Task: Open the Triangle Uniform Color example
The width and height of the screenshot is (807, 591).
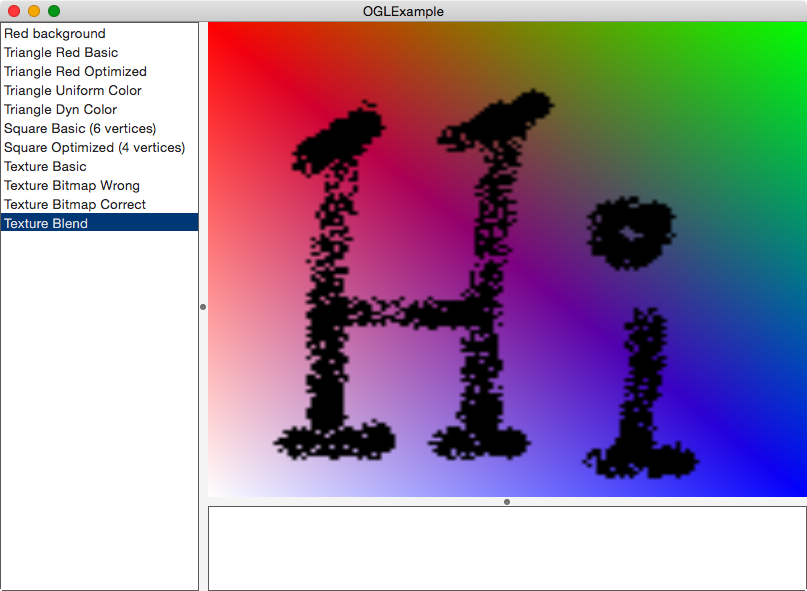Action: tap(71, 90)
